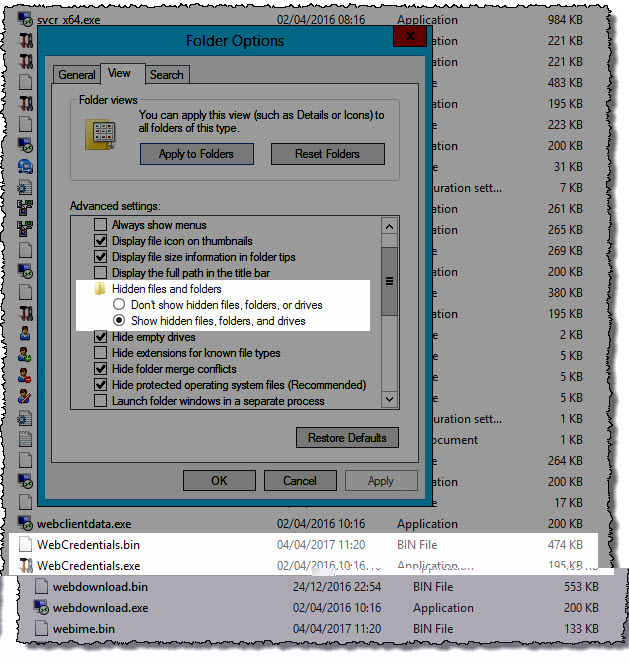This screenshot has width=629, height=664.
Task: Open the Search tab
Action: pos(166,75)
